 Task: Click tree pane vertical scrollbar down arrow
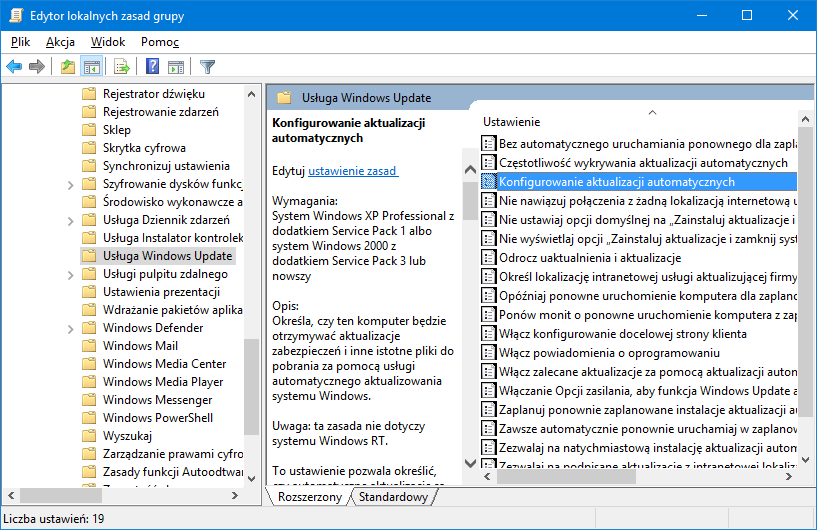(252, 478)
